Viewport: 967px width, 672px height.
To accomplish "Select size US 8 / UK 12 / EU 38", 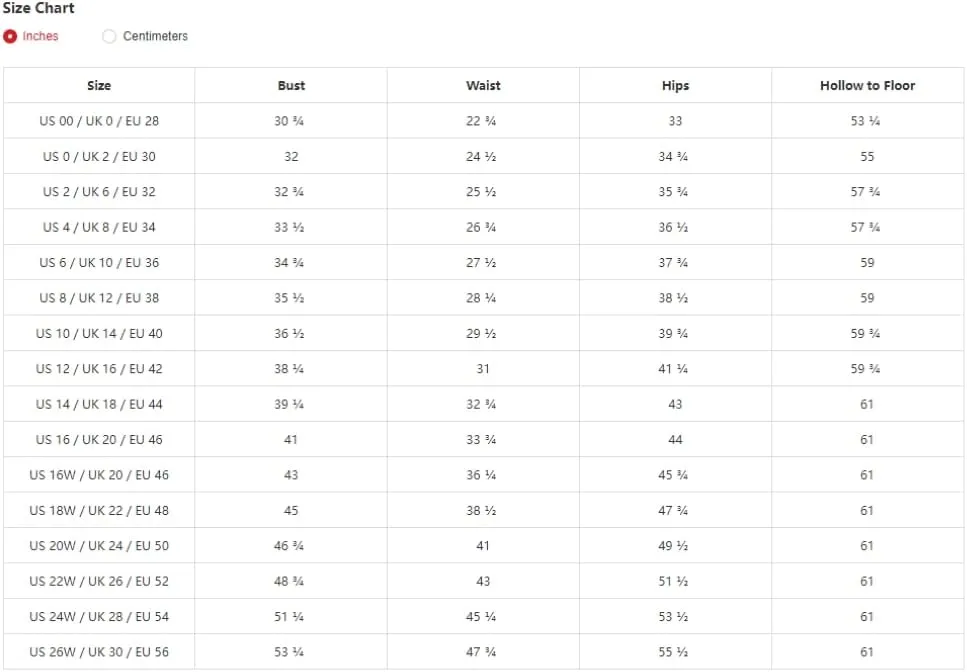I will click(x=99, y=298).
